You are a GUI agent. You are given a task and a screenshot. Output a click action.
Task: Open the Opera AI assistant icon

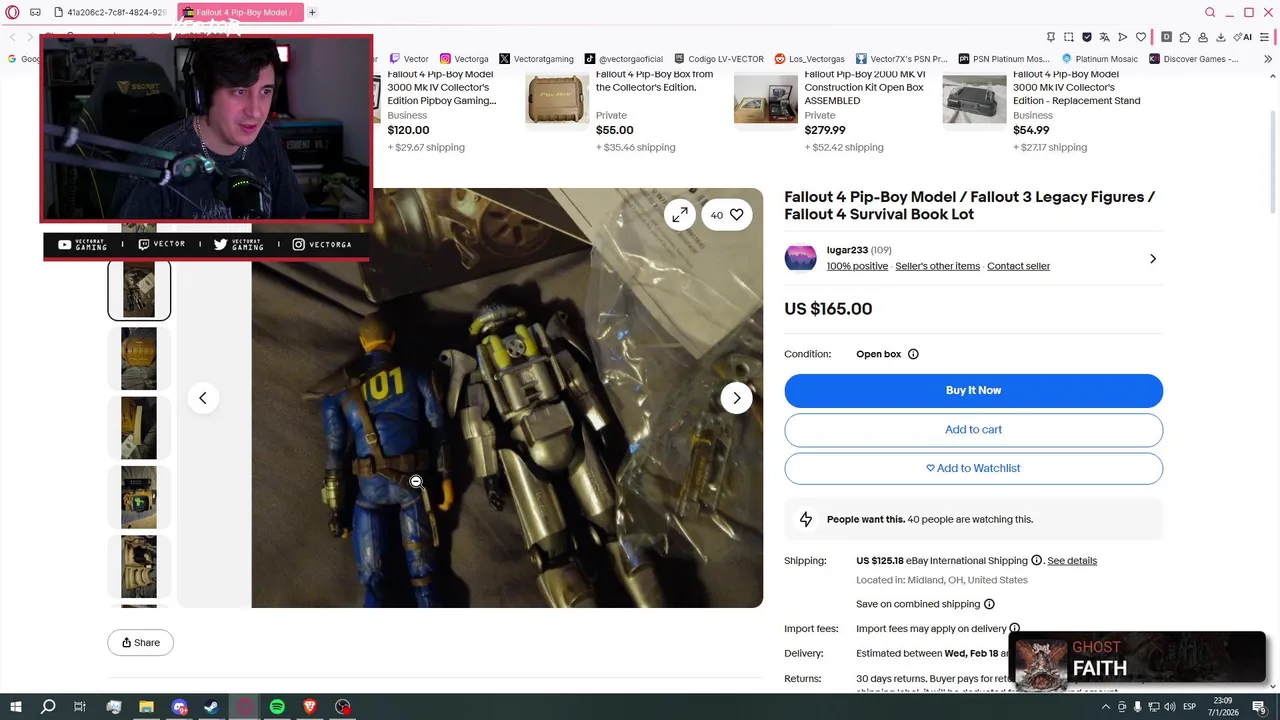click(x=1243, y=37)
